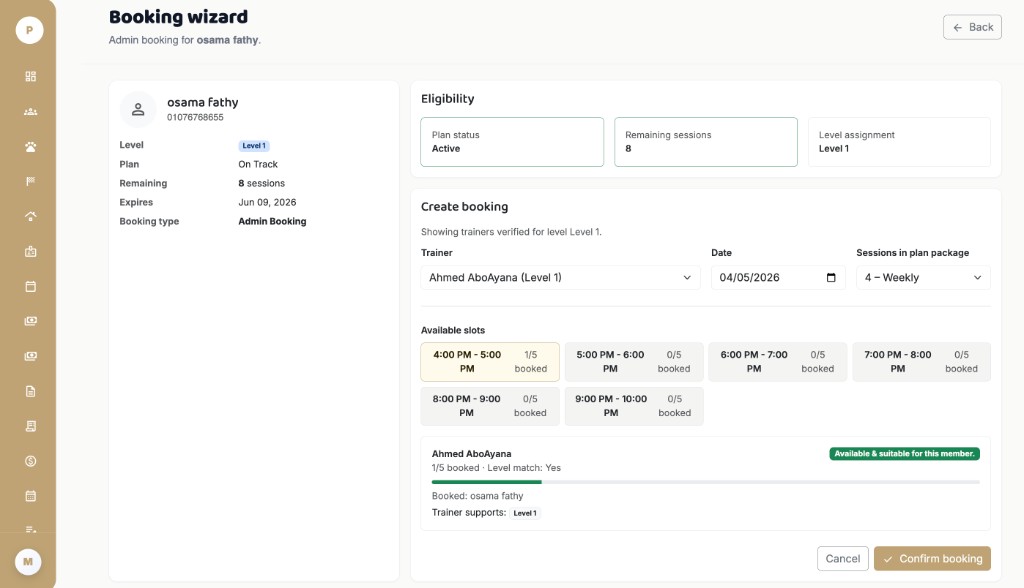Click the member profile person icon

(x=138, y=109)
